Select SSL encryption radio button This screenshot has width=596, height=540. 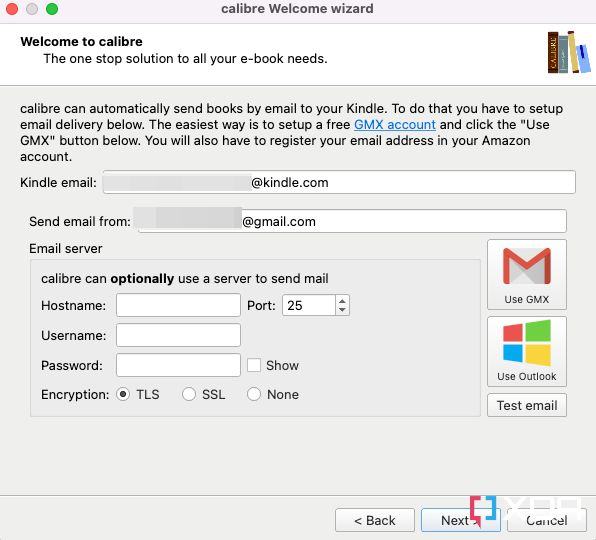tap(189, 394)
